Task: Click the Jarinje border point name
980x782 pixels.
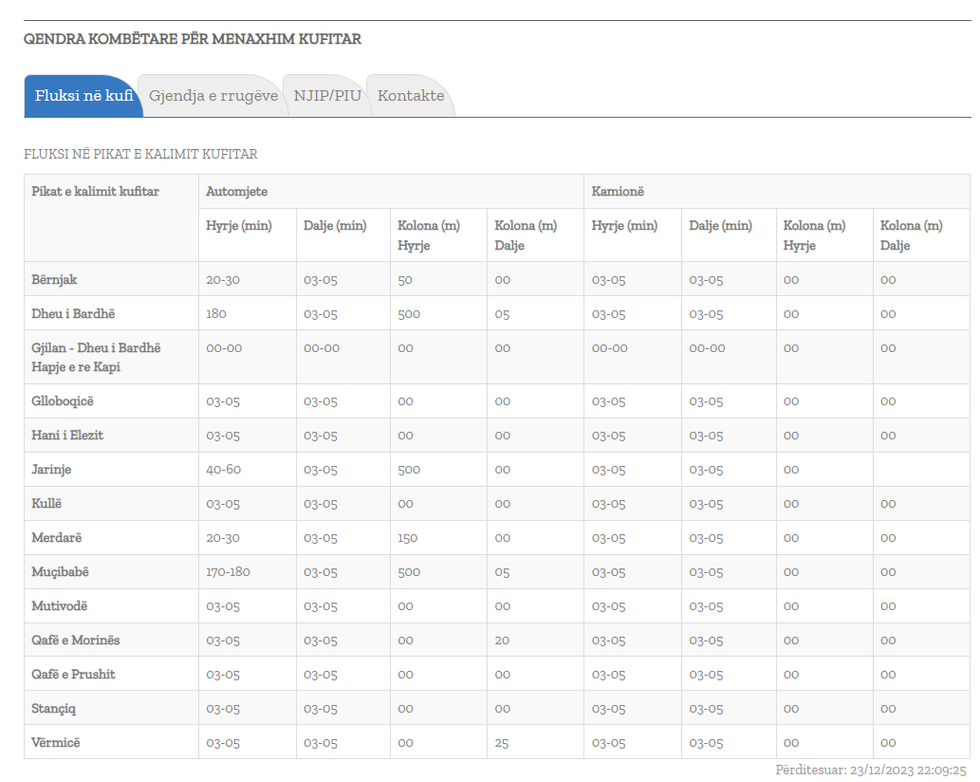Action: pyautogui.click(x=51, y=470)
